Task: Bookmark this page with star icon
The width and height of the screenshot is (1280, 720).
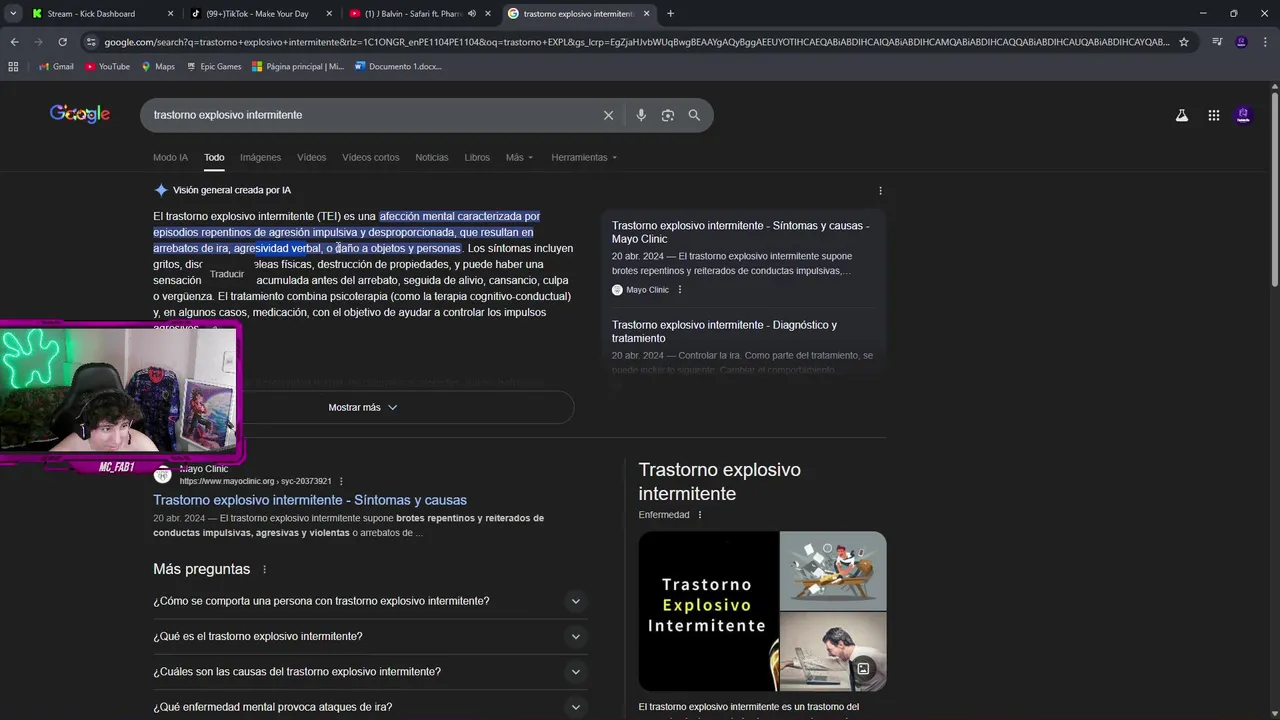Action: point(1184,42)
